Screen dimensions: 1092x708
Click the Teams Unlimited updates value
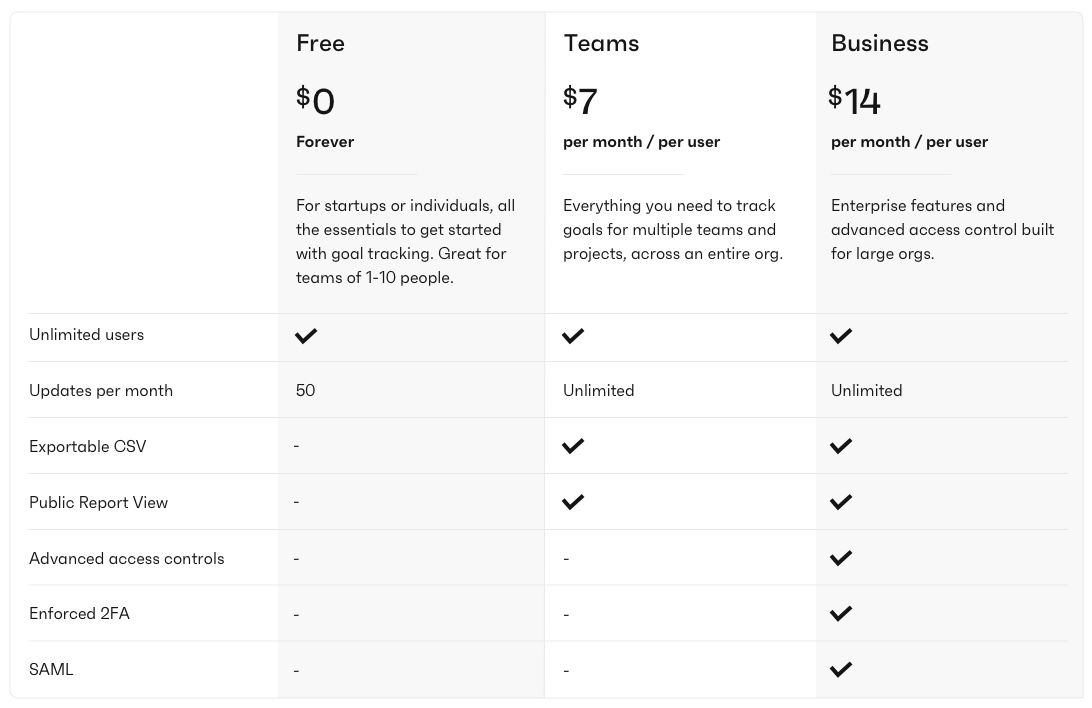click(598, 390)
